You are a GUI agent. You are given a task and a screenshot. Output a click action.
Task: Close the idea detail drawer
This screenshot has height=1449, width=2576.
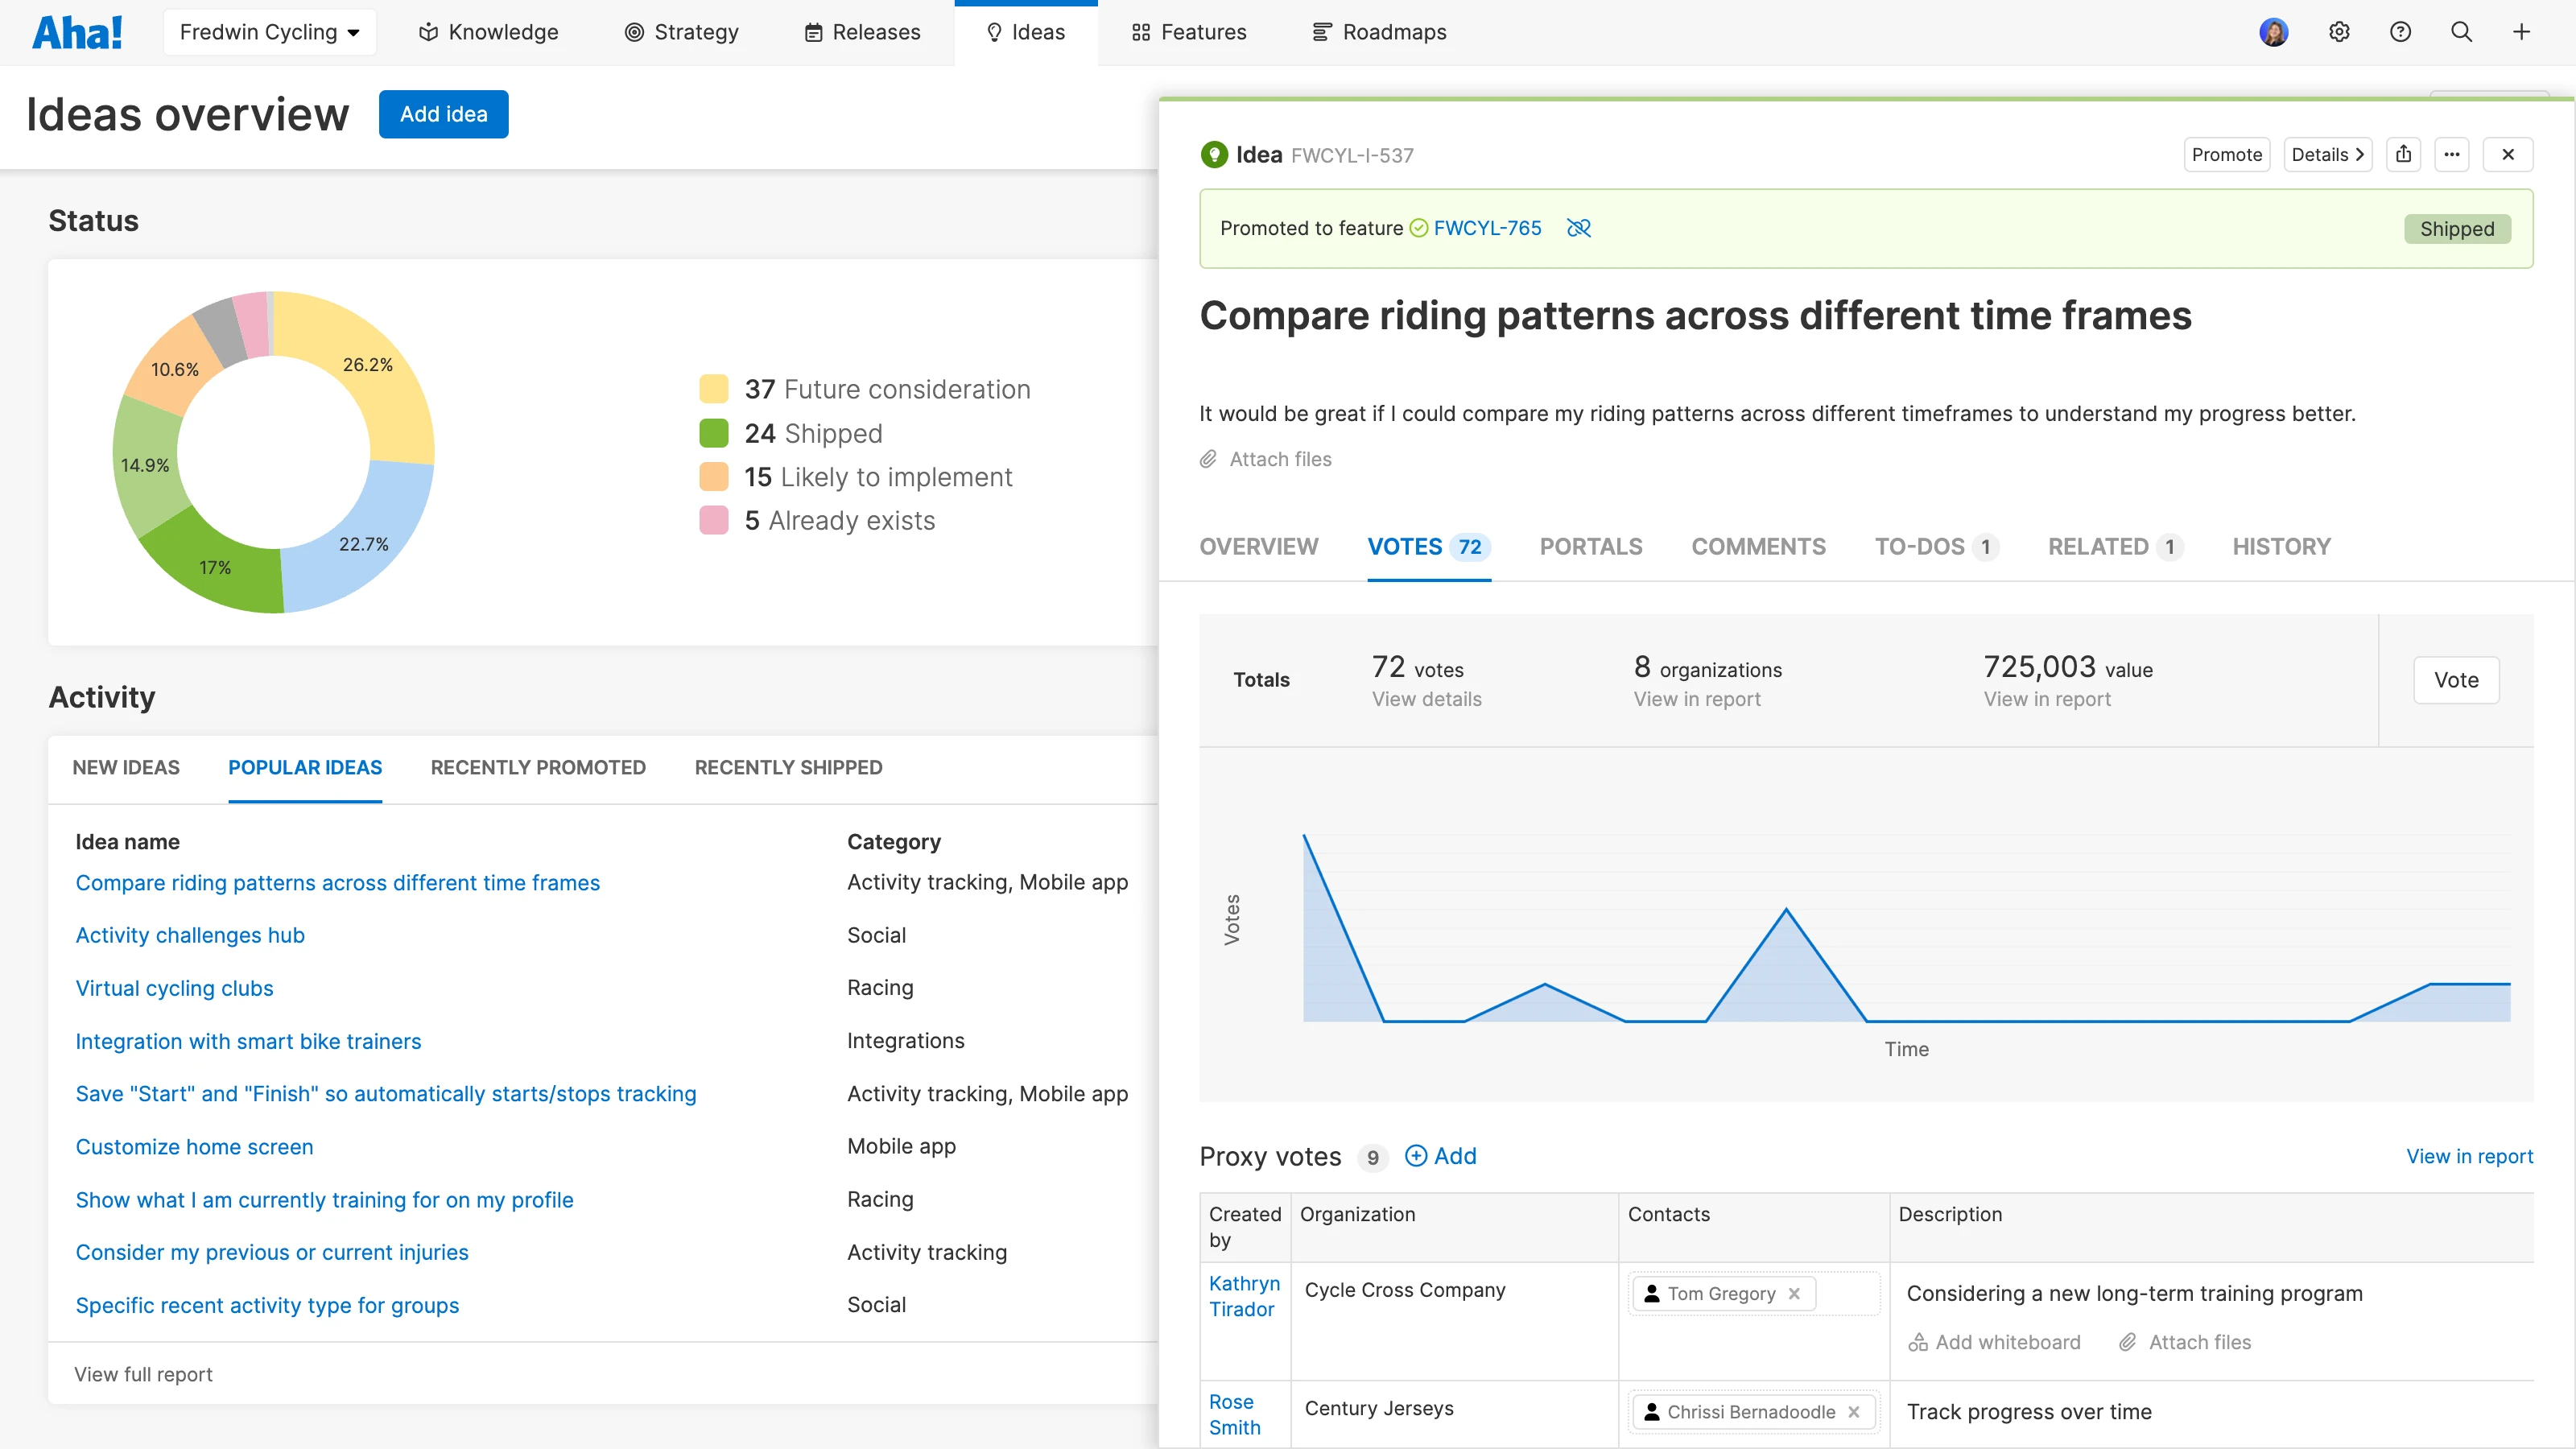[x=2507, y=154]
